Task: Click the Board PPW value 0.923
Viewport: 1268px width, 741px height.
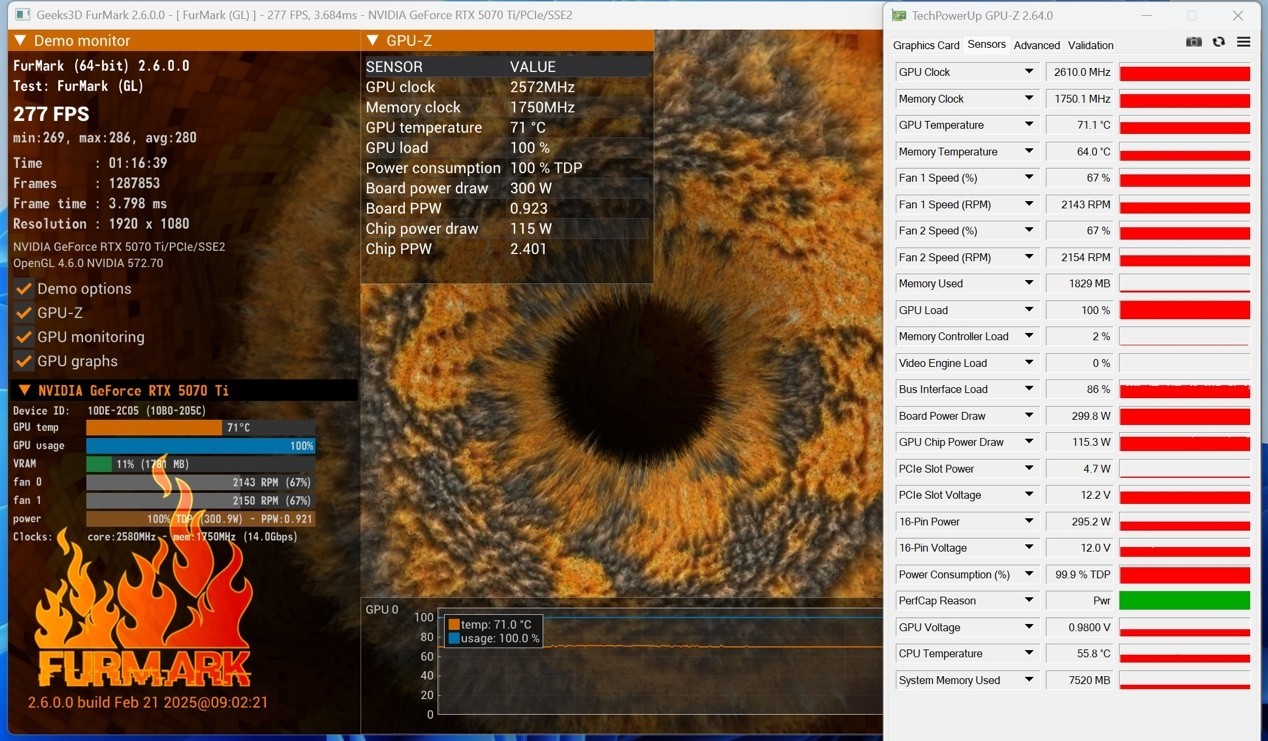Action: pos(529,208)
